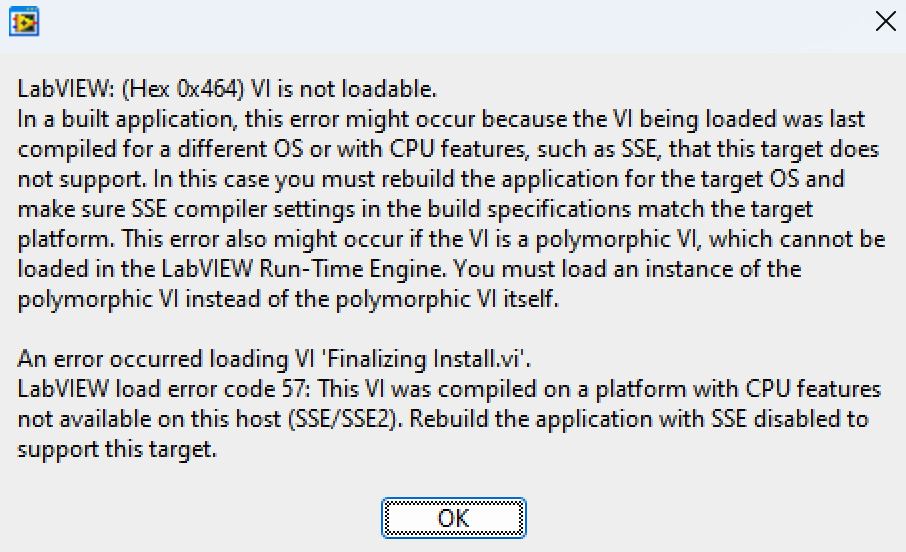
Task: Click the 'In a built application' sentence start
Action: click(125, 119)
